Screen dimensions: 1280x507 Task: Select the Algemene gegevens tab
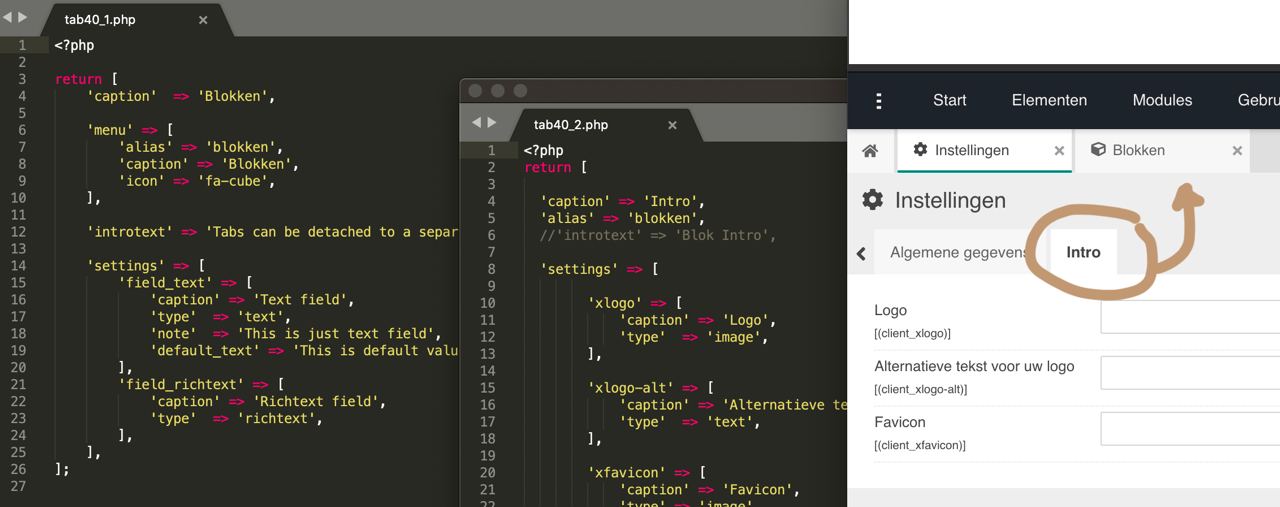[x=958, y=252]
